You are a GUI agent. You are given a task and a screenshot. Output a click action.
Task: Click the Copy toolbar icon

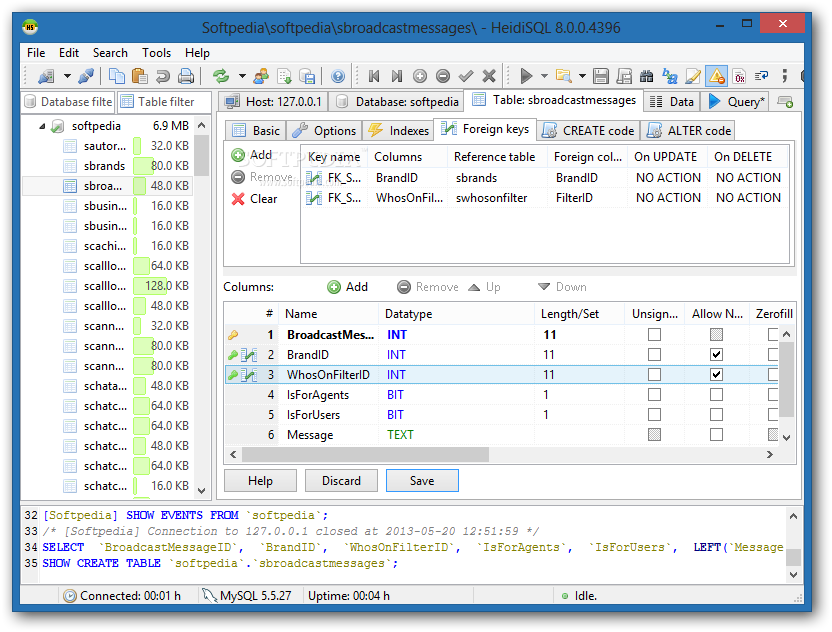[117, 76]
